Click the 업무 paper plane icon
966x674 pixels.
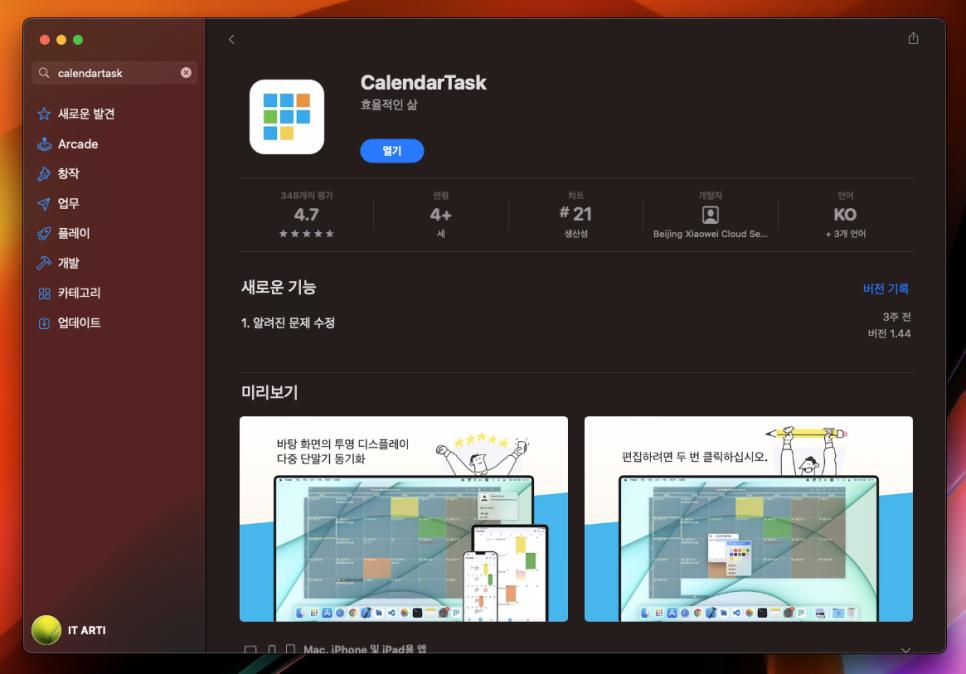[44, 203]
